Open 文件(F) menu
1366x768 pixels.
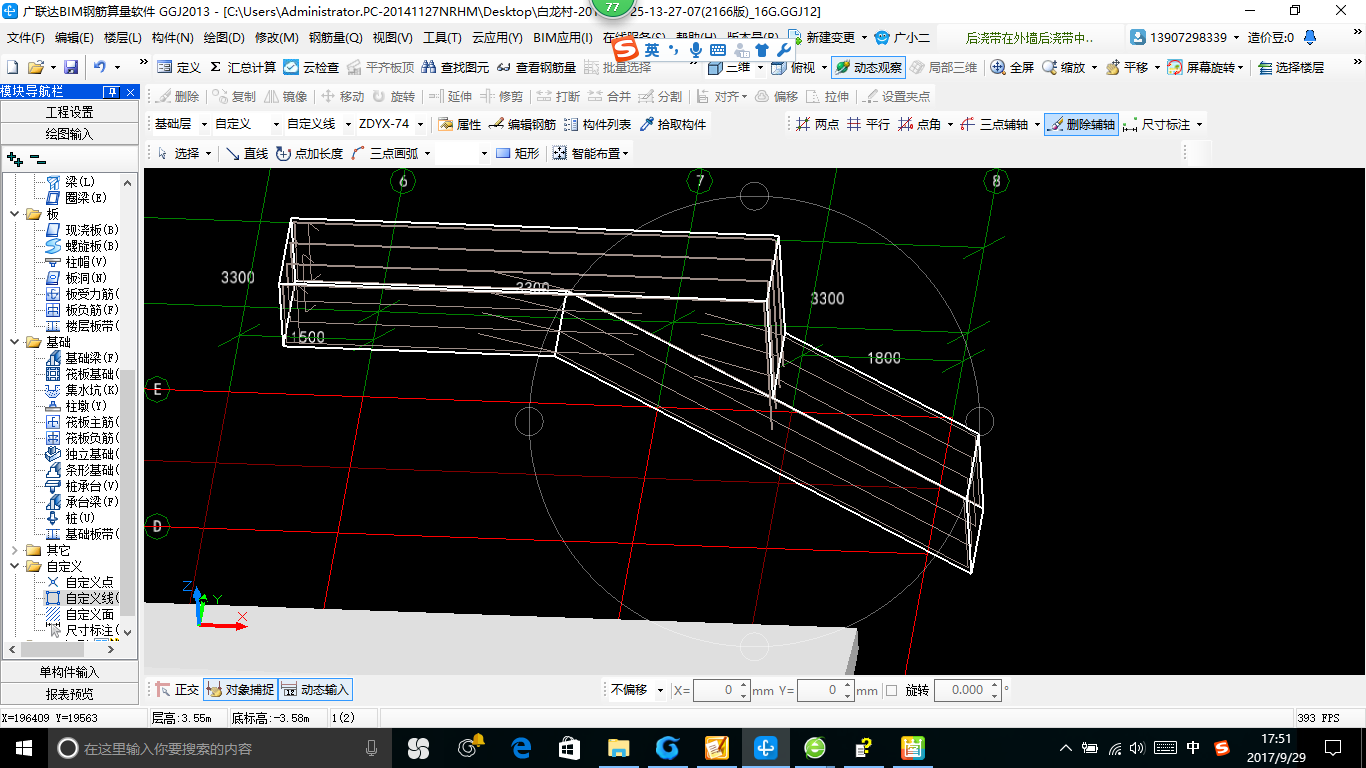(x=25, y=38)
